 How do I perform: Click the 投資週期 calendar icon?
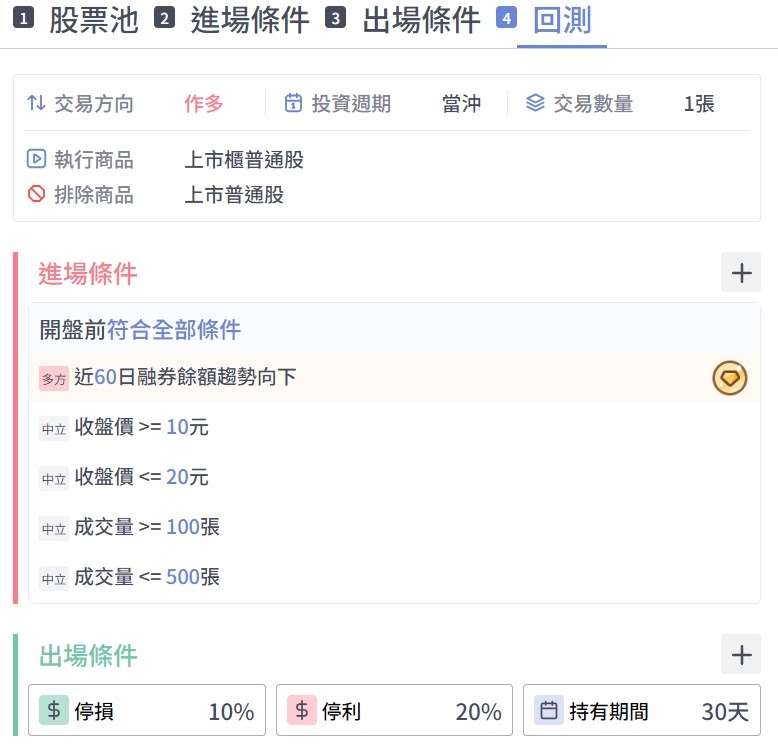(x=293, y=103)
